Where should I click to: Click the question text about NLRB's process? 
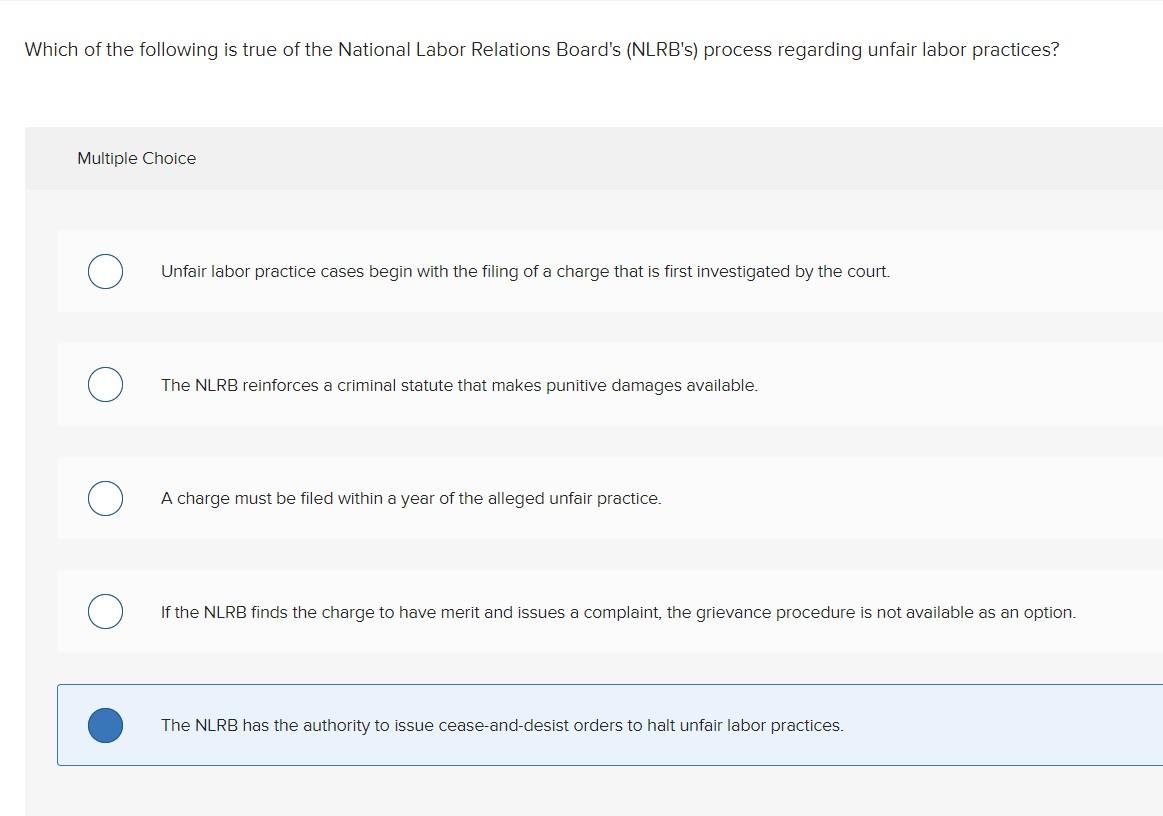[541, 49]
